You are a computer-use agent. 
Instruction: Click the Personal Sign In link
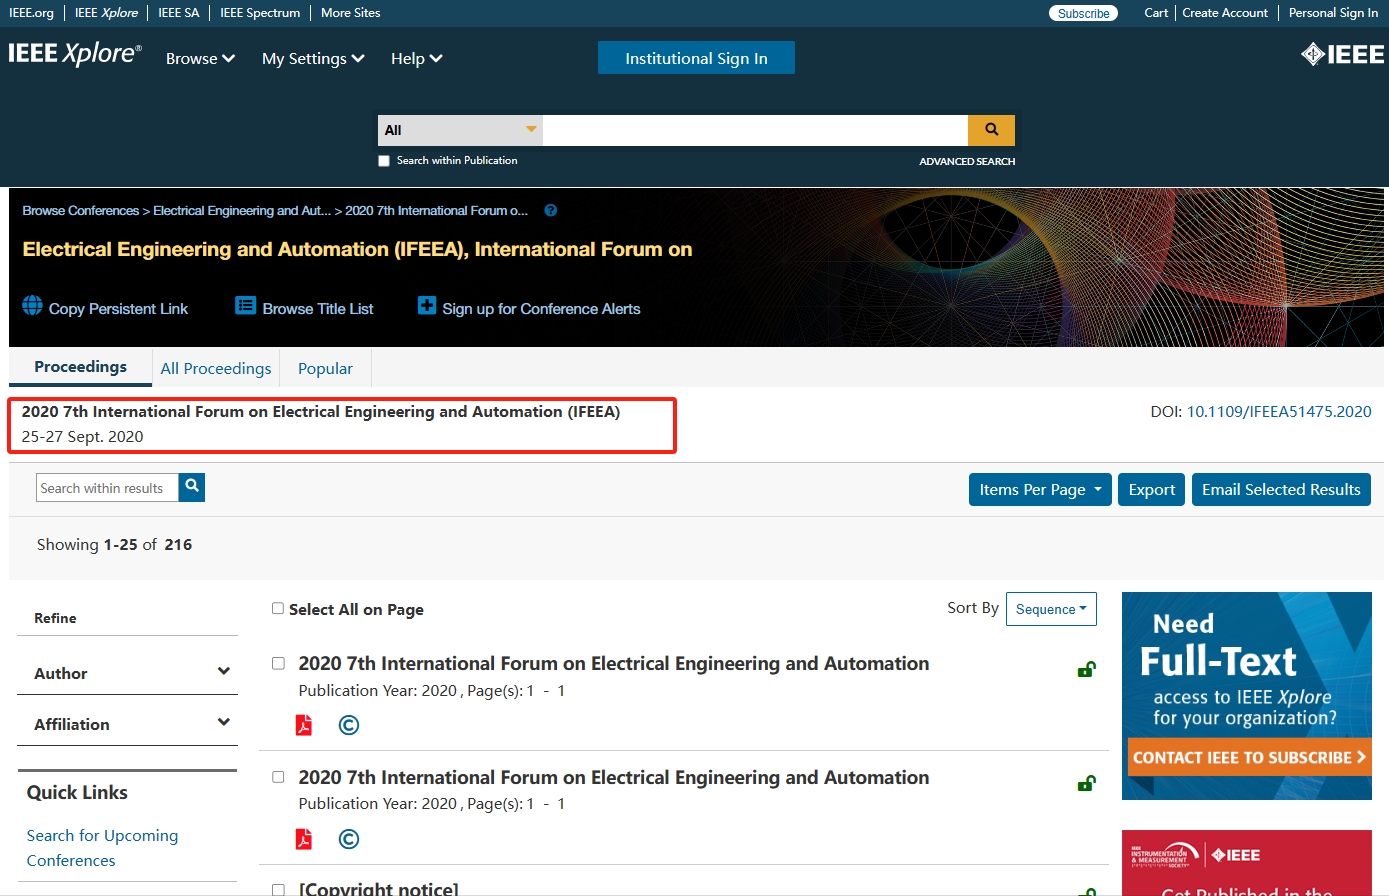[1333, 13]
